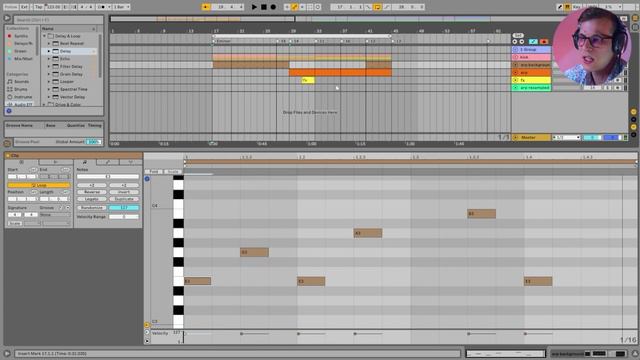Screen dimensions: 640x360
Task: Click the Invert notes button
Action: click(124, 192)
